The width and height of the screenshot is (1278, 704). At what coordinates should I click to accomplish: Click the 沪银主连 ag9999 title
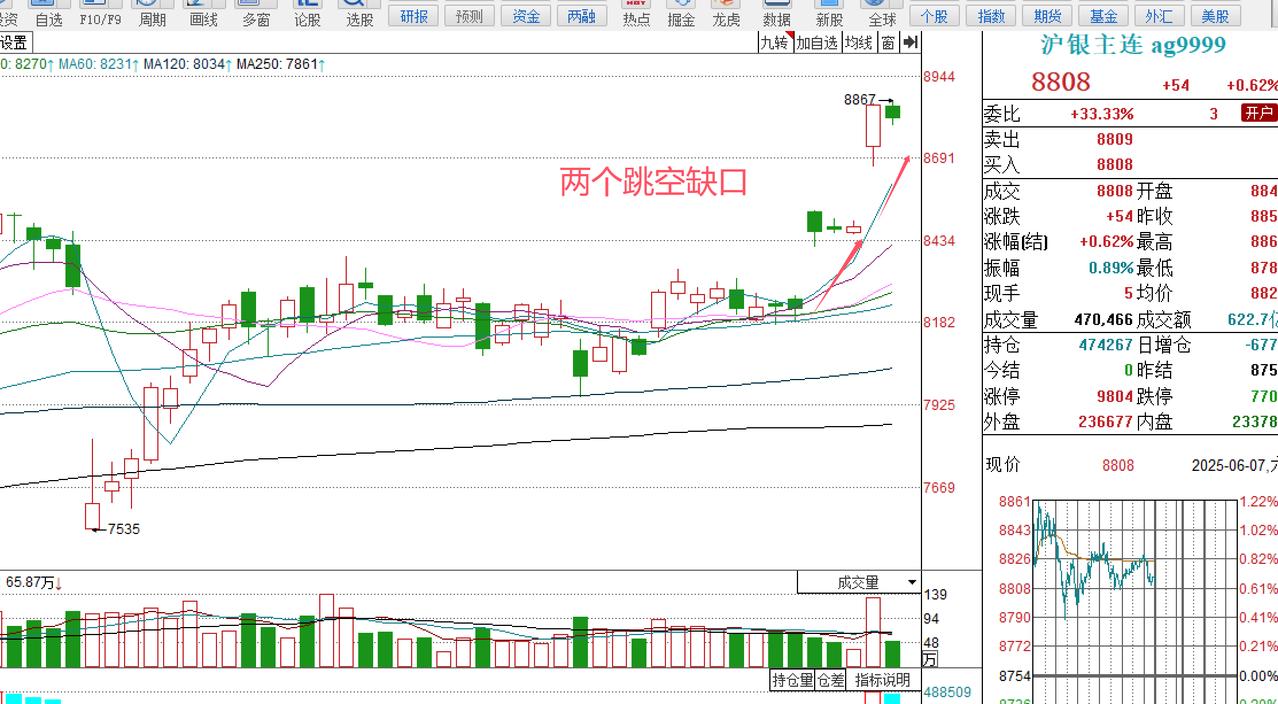(x=1133, y=45)
